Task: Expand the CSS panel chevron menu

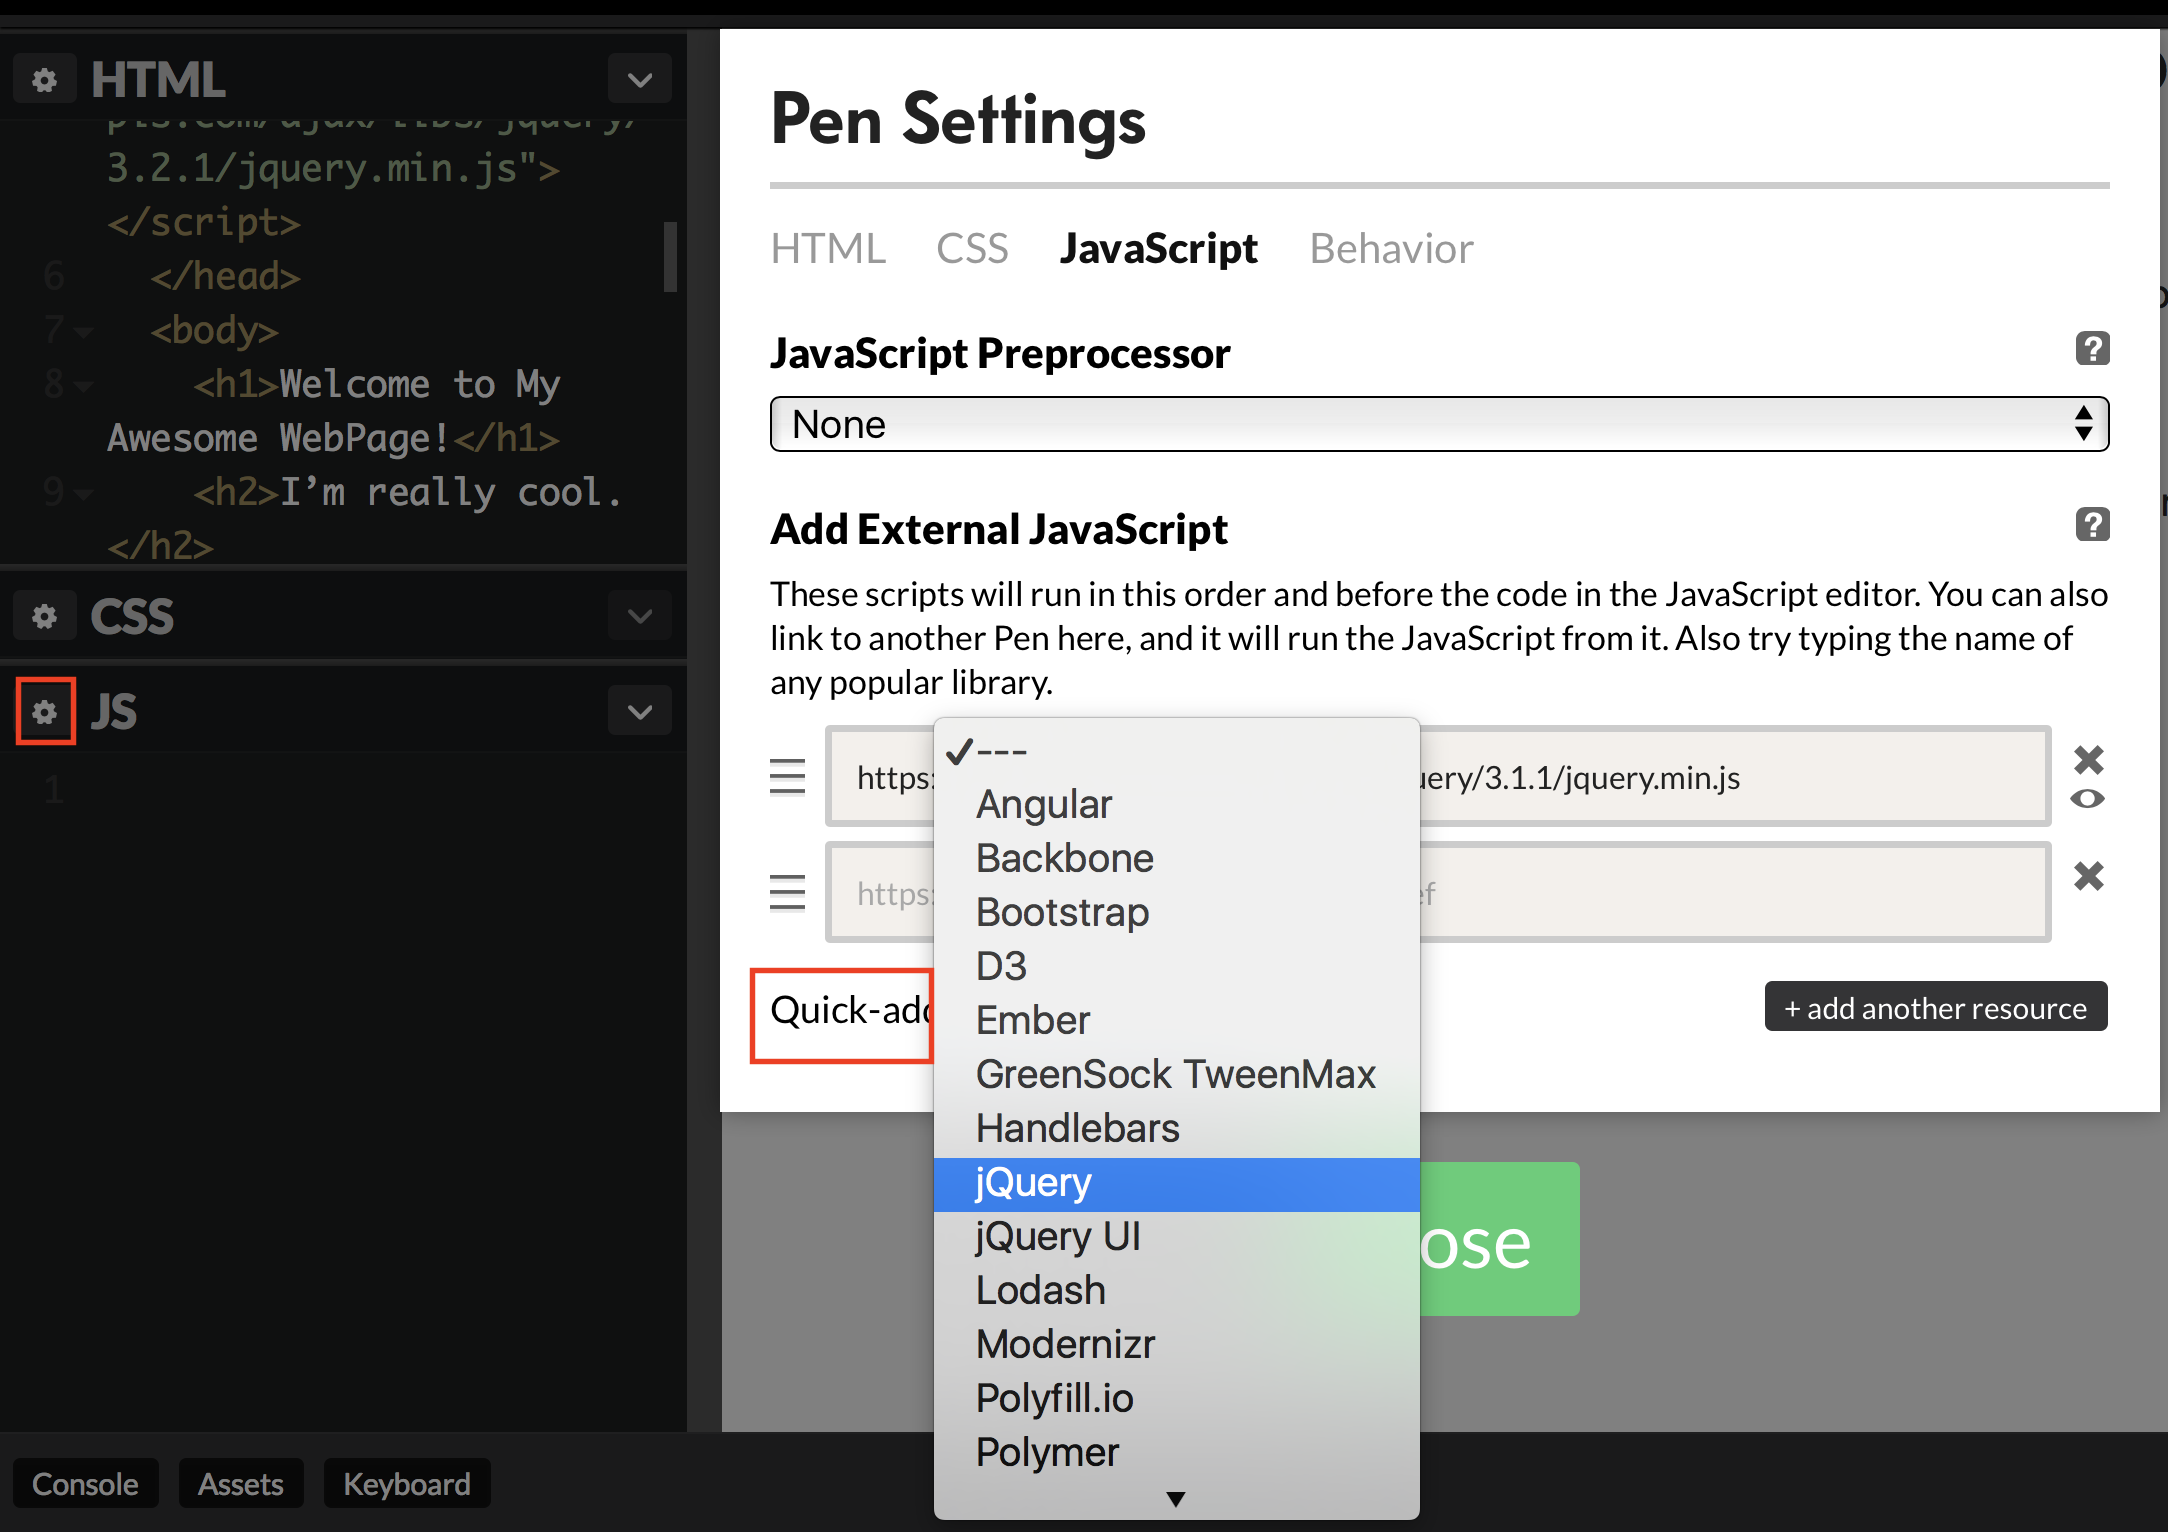Action: coord(640,616)
